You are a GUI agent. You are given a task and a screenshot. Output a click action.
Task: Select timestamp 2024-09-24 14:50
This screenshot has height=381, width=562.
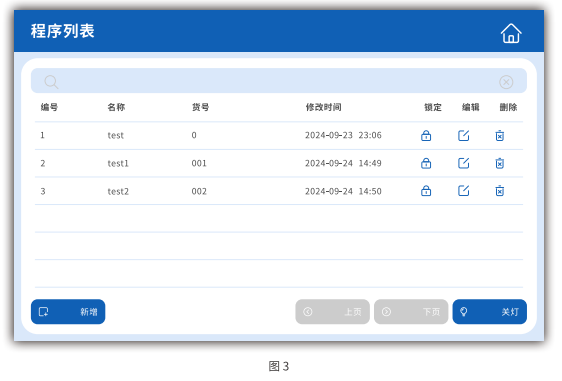tap(343, 191)
